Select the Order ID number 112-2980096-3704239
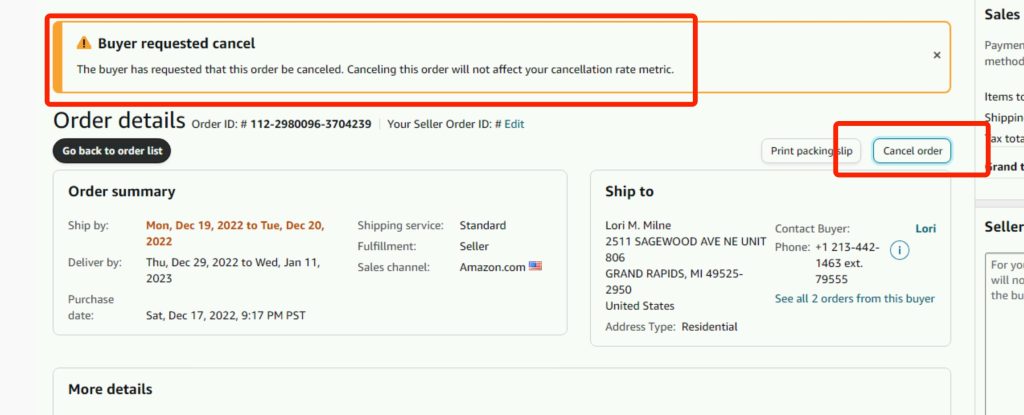1024x415 pixels. click(309, 124)
